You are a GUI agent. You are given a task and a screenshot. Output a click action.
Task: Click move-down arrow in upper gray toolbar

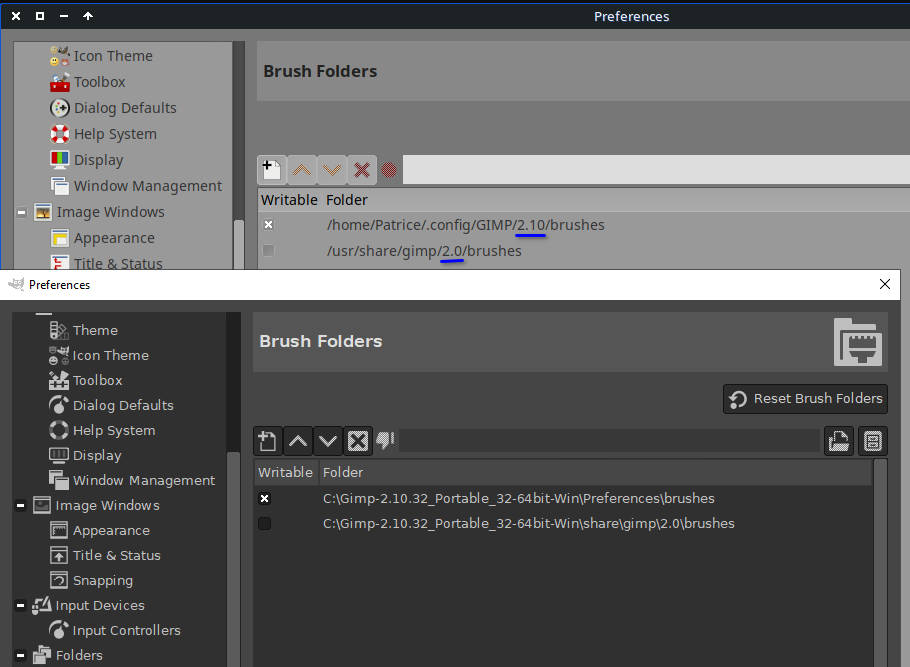pos(332,170)
